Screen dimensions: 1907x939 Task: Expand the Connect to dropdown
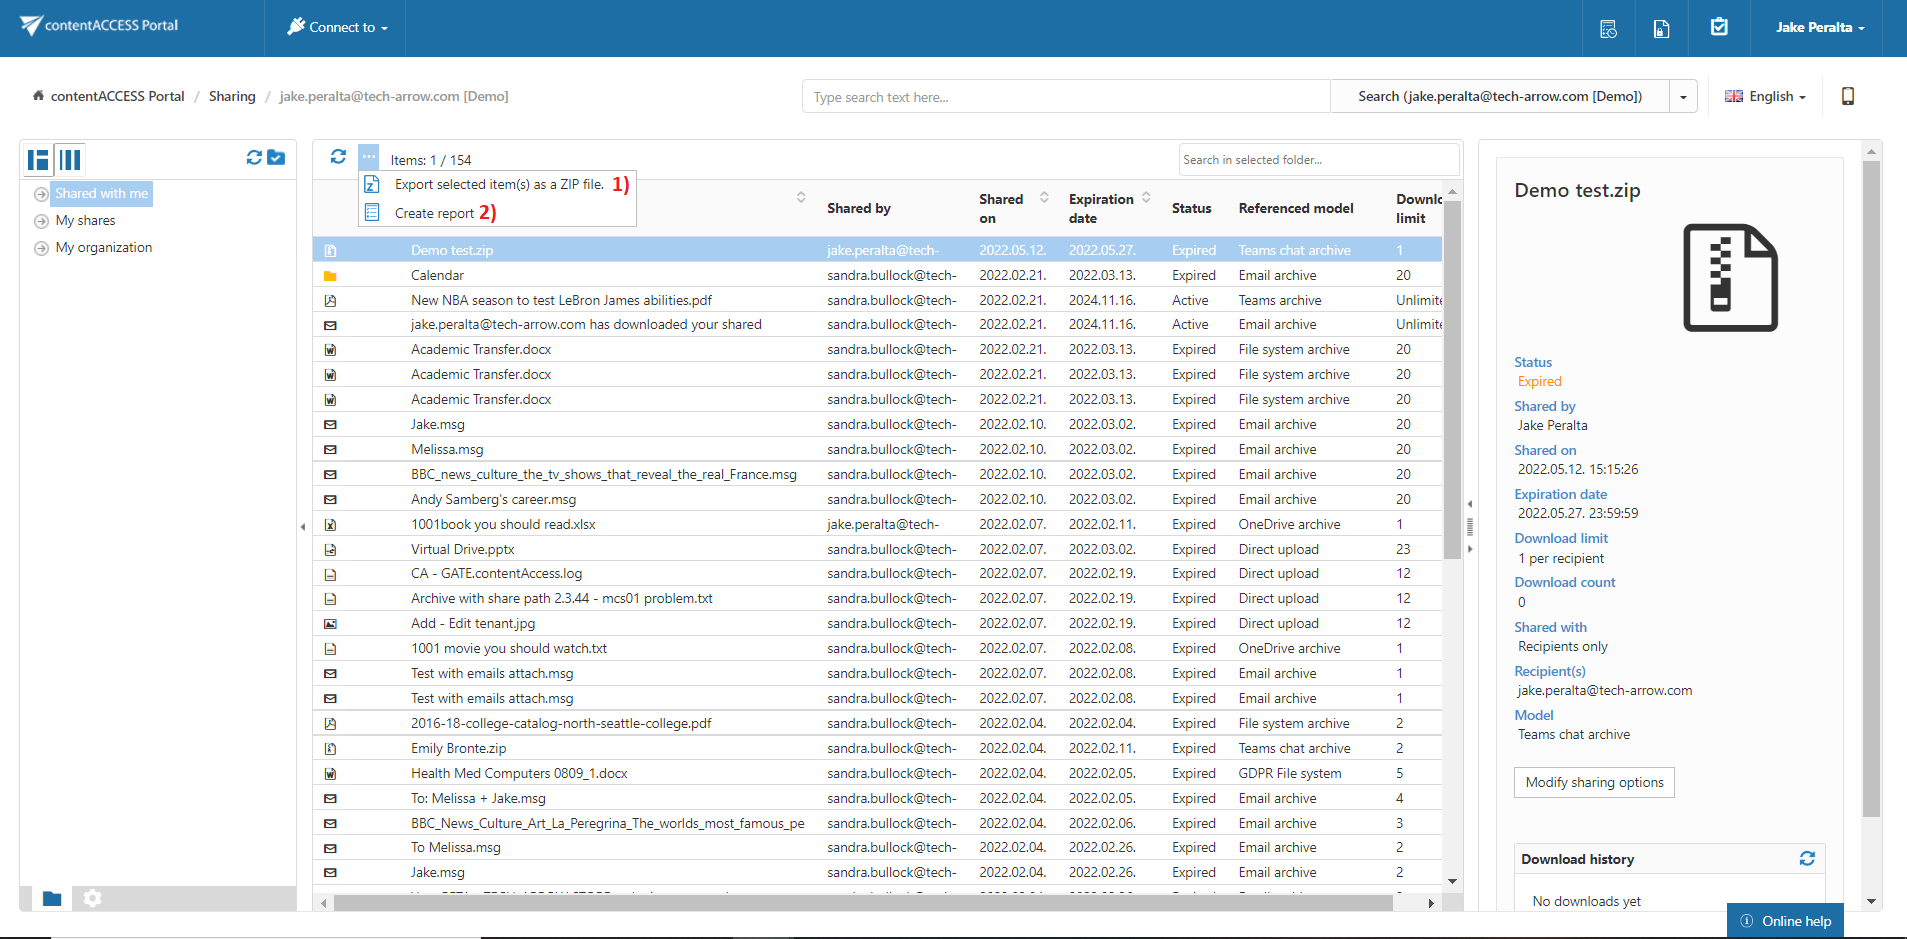337,27
